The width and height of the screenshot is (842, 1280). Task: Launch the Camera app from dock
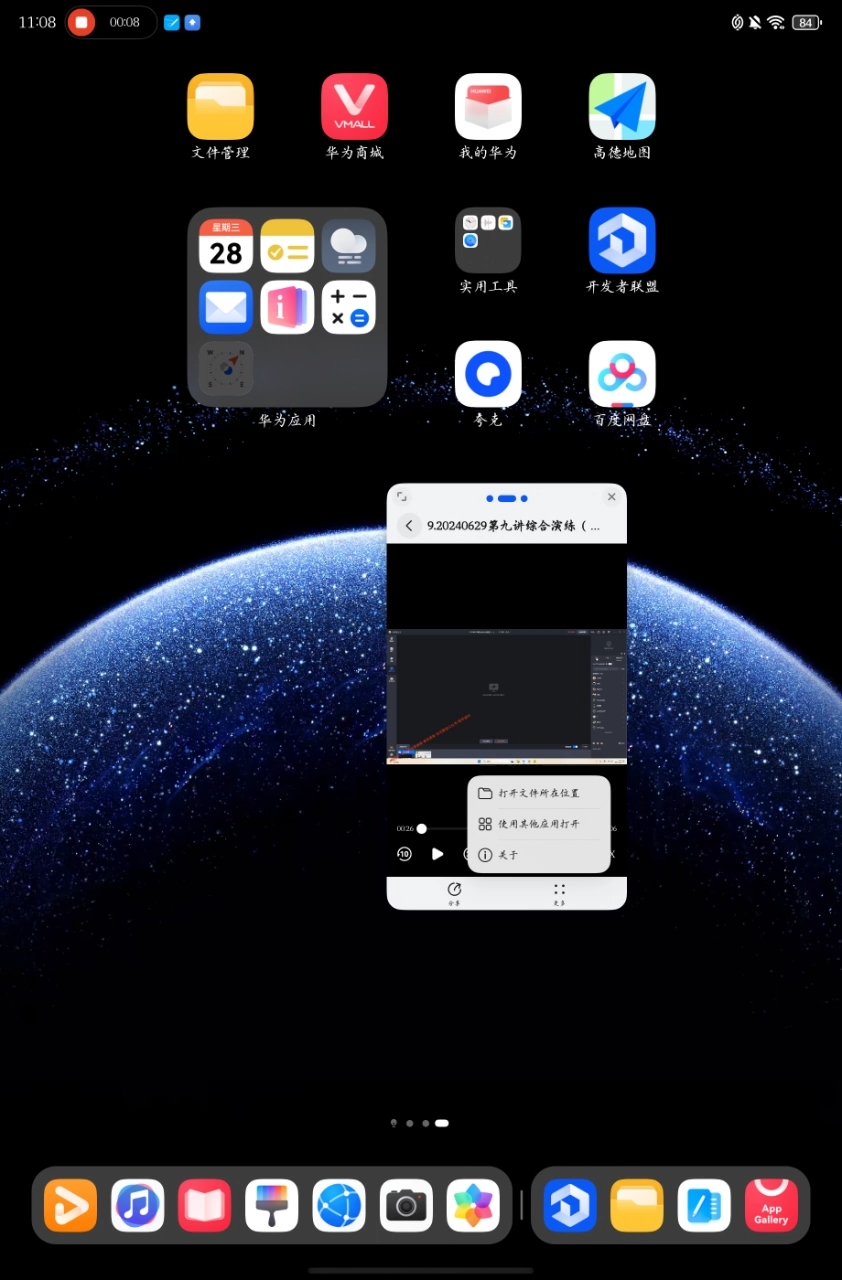[x=406, y=1205]
